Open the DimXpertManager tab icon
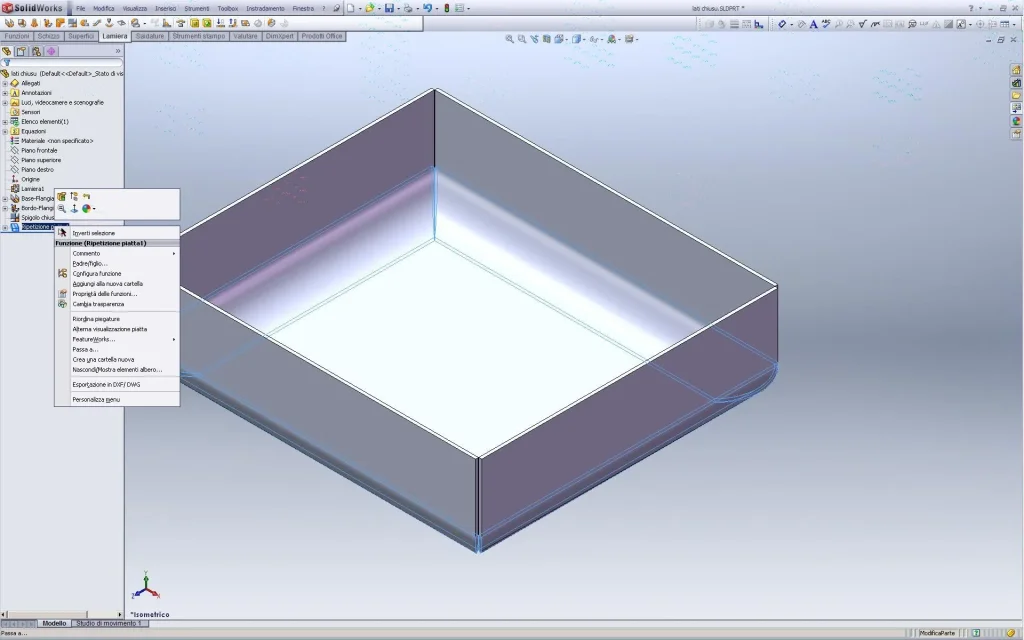This screenshot has height=640, width=1024. click(51, 51)
